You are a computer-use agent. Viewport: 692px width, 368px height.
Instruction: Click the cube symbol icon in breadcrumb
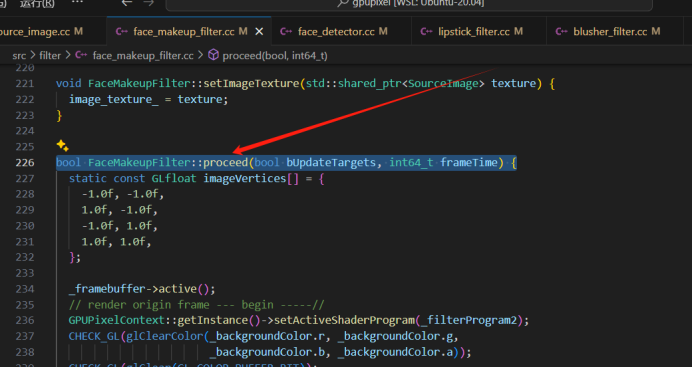[x=214, y=55]
